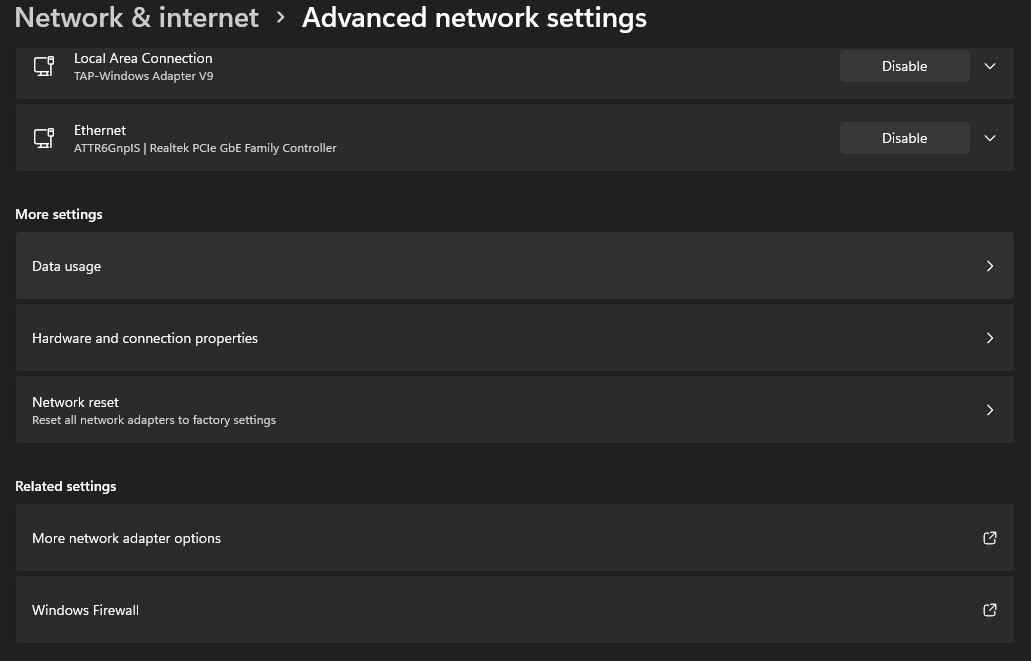Disable the Ethernet adapter
Viewport: 1031px width, 661px height.
tap(904, 138)
